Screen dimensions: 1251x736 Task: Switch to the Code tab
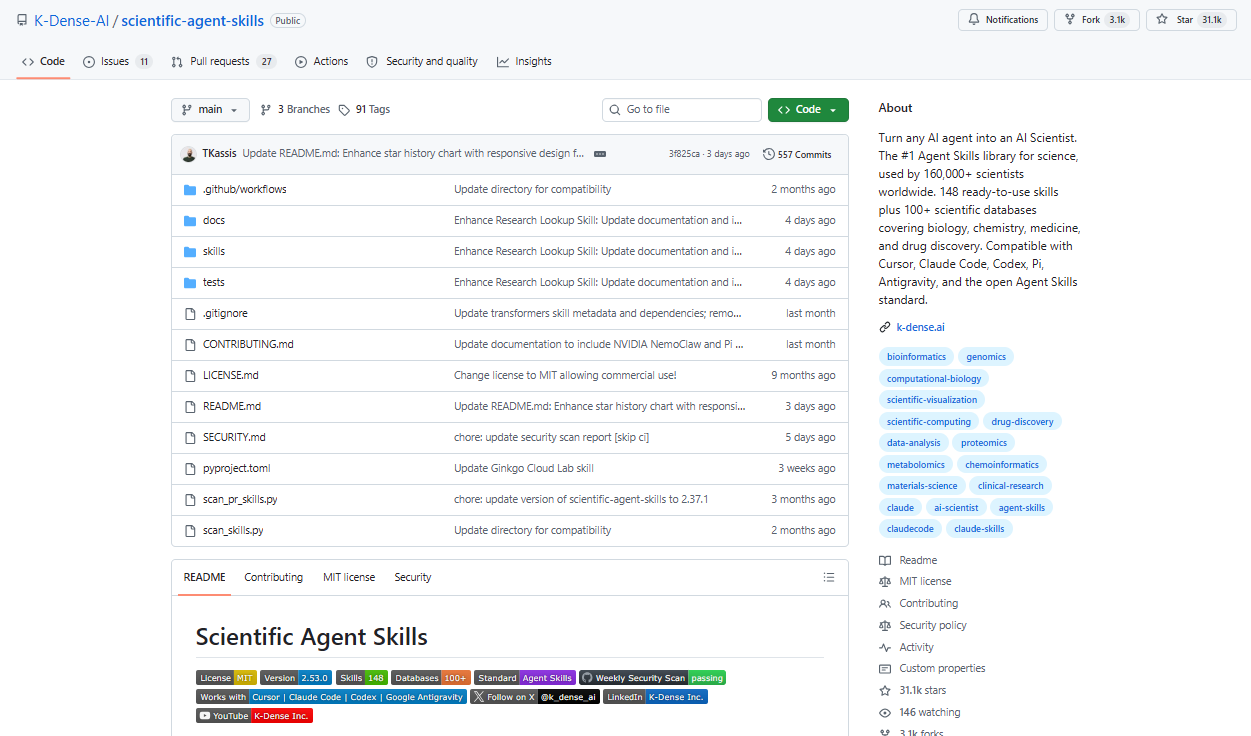pyautogui.click(x=43, y=61)
